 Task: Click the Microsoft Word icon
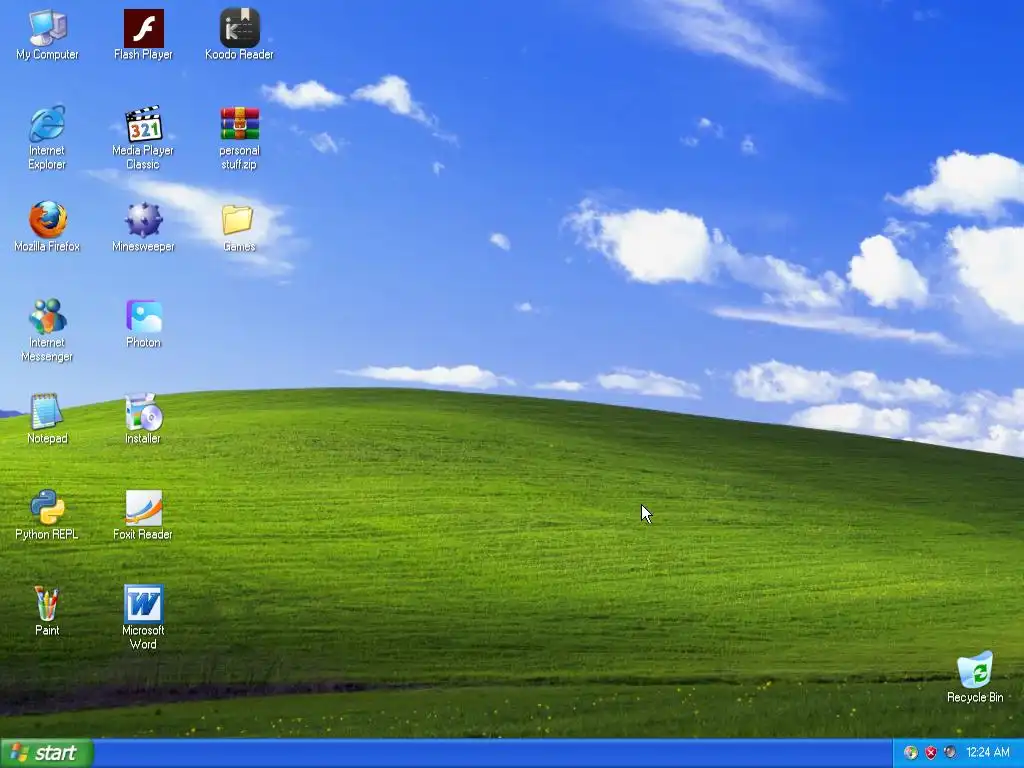tap(144, 617)
